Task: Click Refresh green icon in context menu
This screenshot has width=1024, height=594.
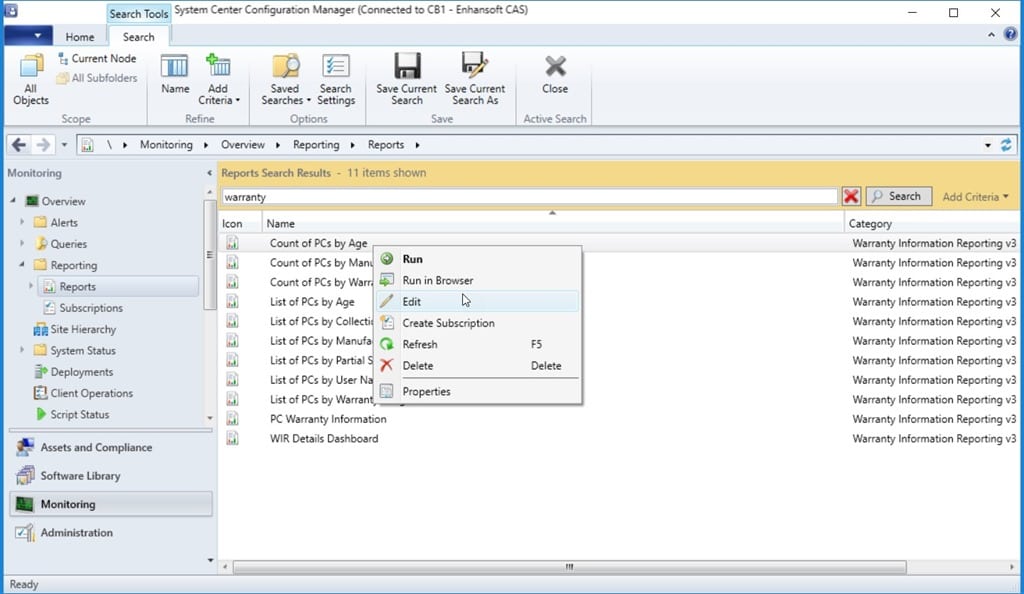Action: [x=387, y=344]
